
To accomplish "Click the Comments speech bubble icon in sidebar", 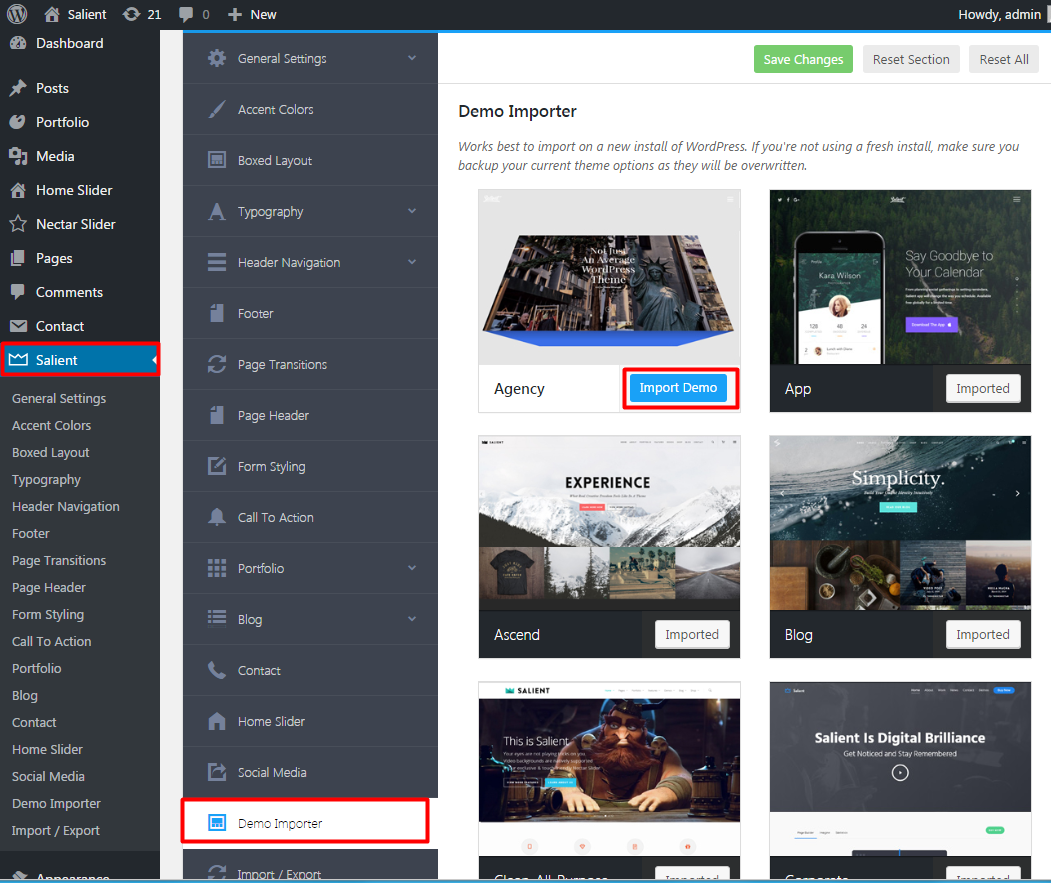I will [18, 292].
